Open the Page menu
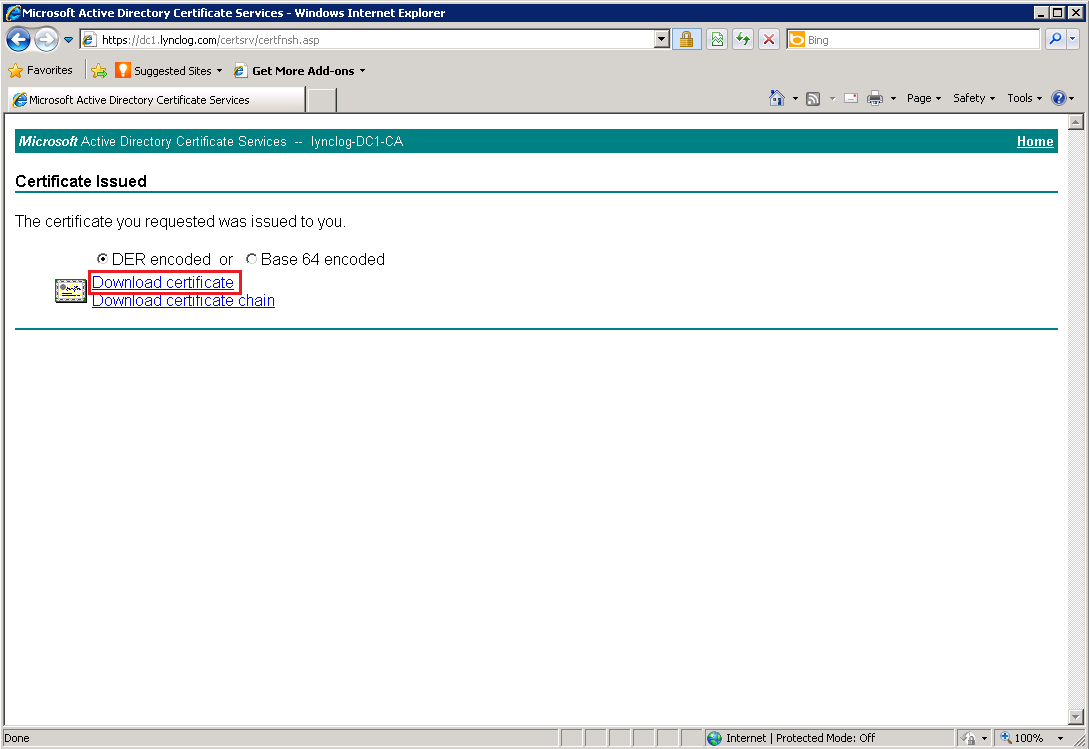 coord(924,98)
